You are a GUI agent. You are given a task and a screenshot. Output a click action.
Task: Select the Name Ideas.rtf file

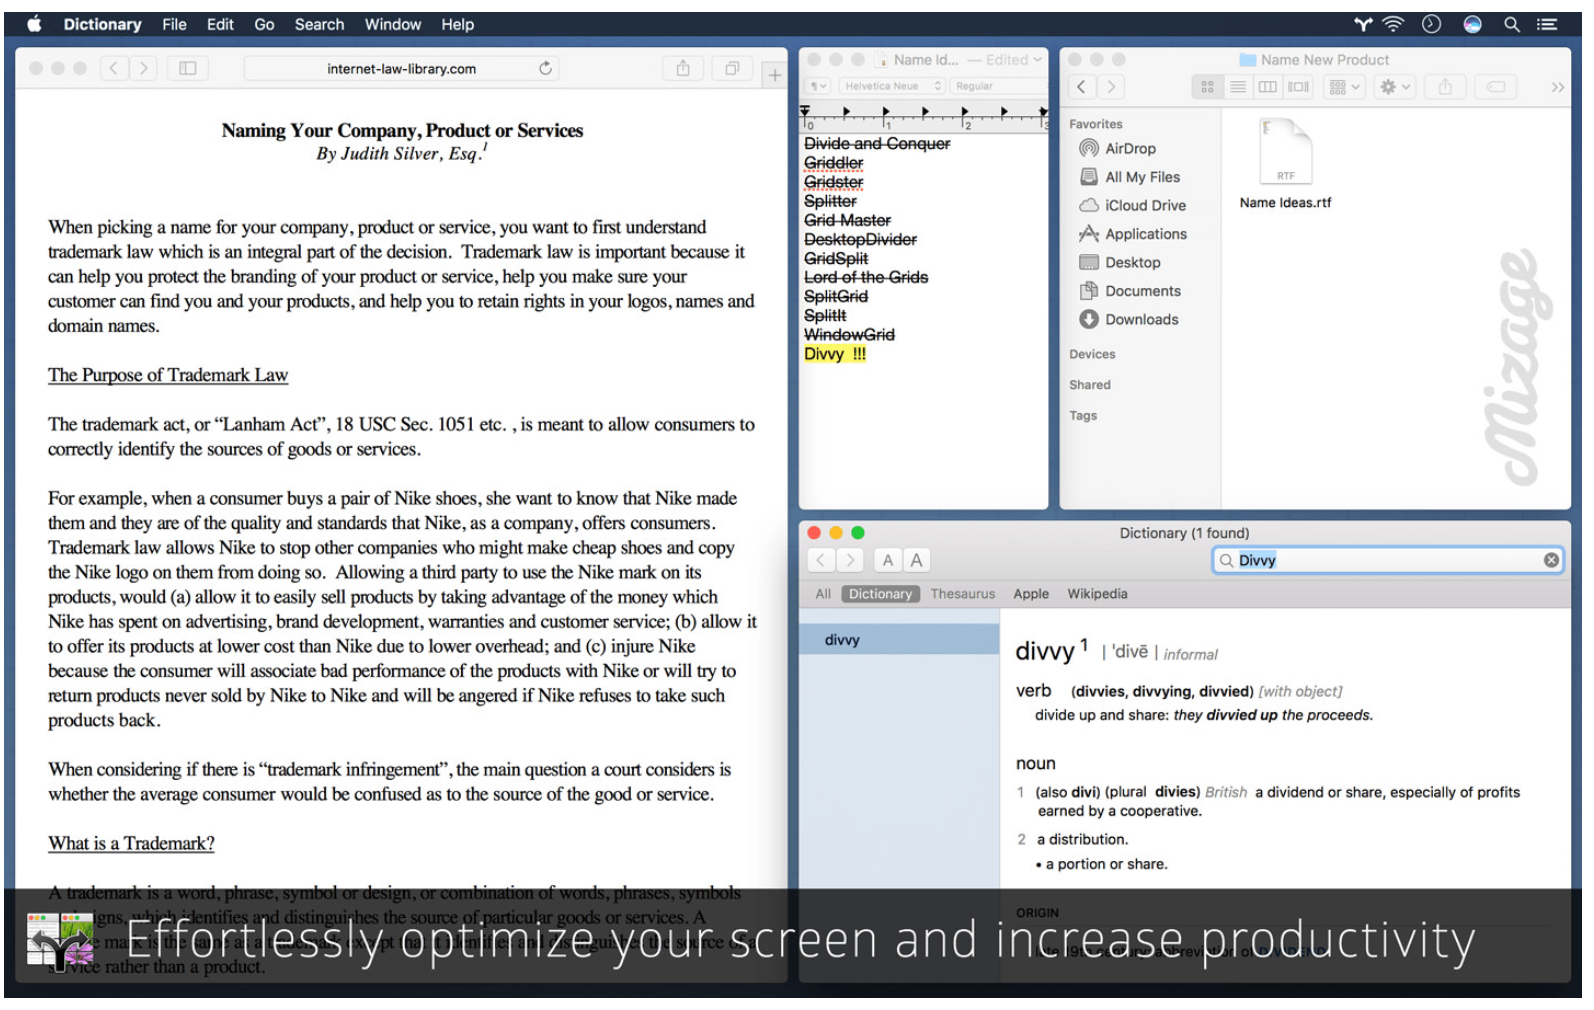coord(1285,163)
